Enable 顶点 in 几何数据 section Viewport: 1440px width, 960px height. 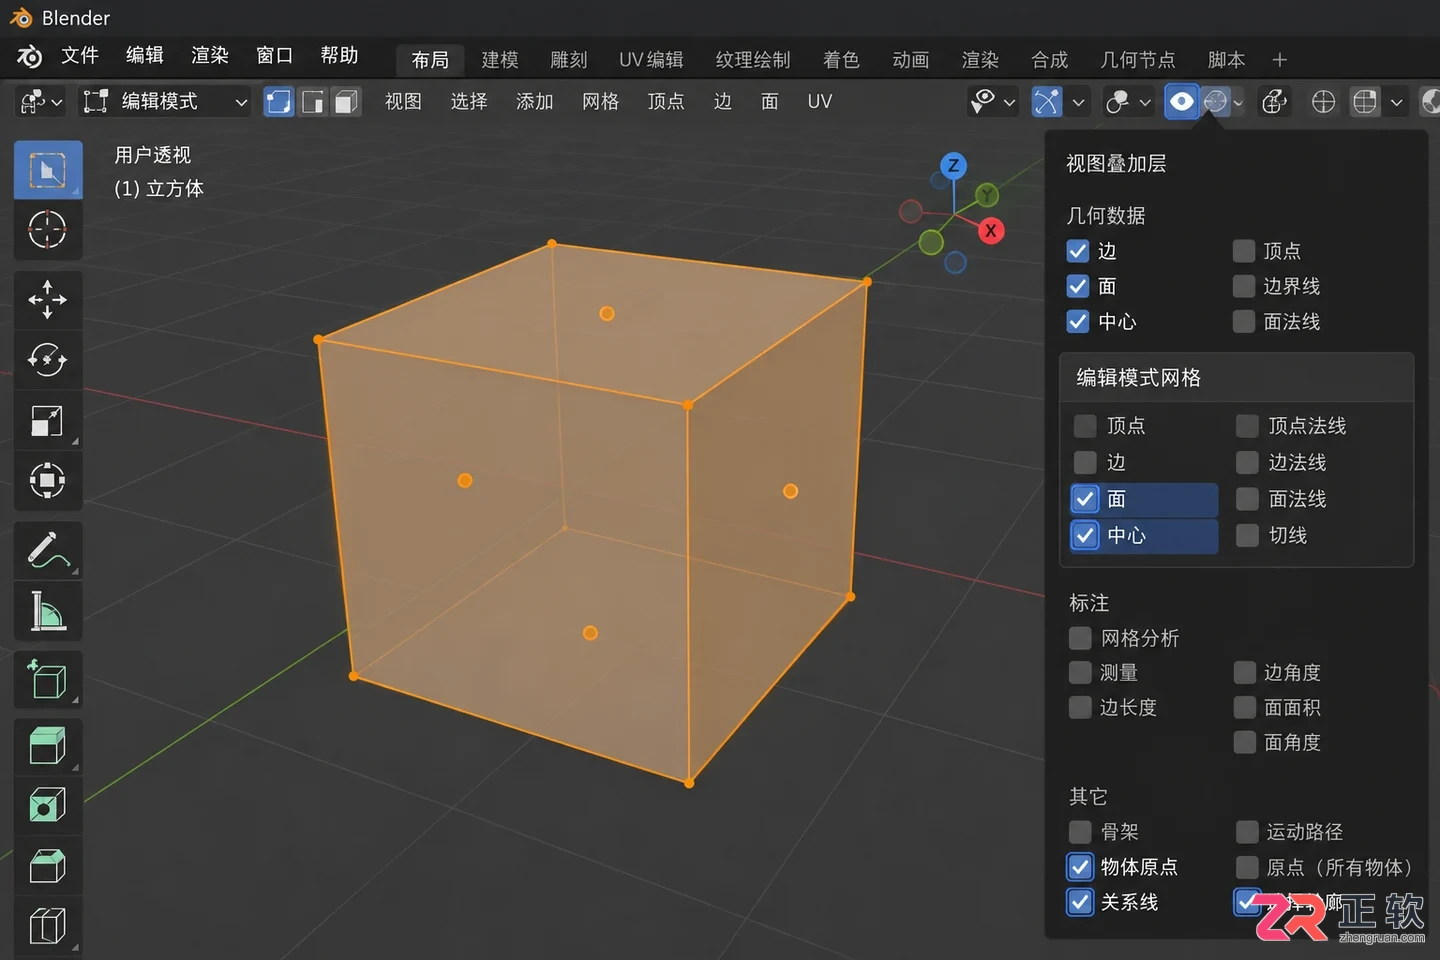tap(1244, 251)
